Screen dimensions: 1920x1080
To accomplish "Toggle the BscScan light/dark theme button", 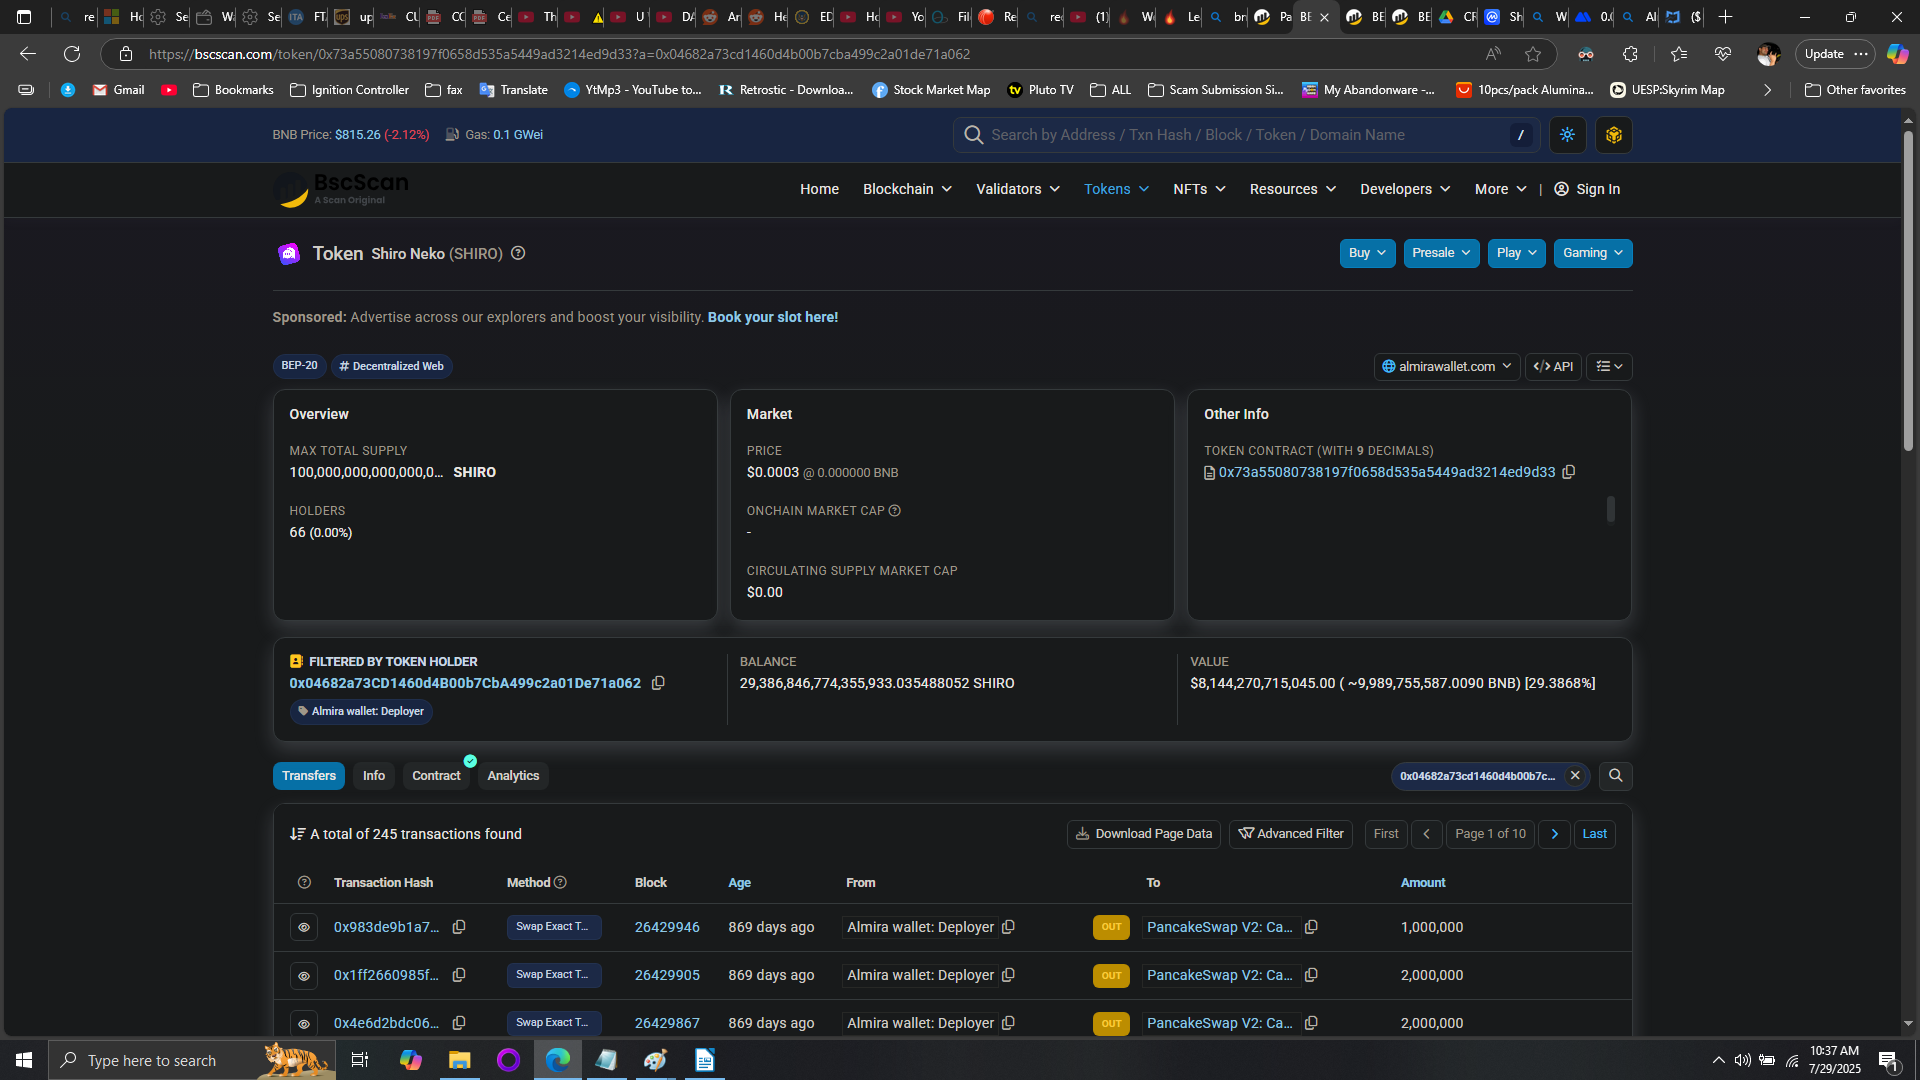I will pos(1567,135).
